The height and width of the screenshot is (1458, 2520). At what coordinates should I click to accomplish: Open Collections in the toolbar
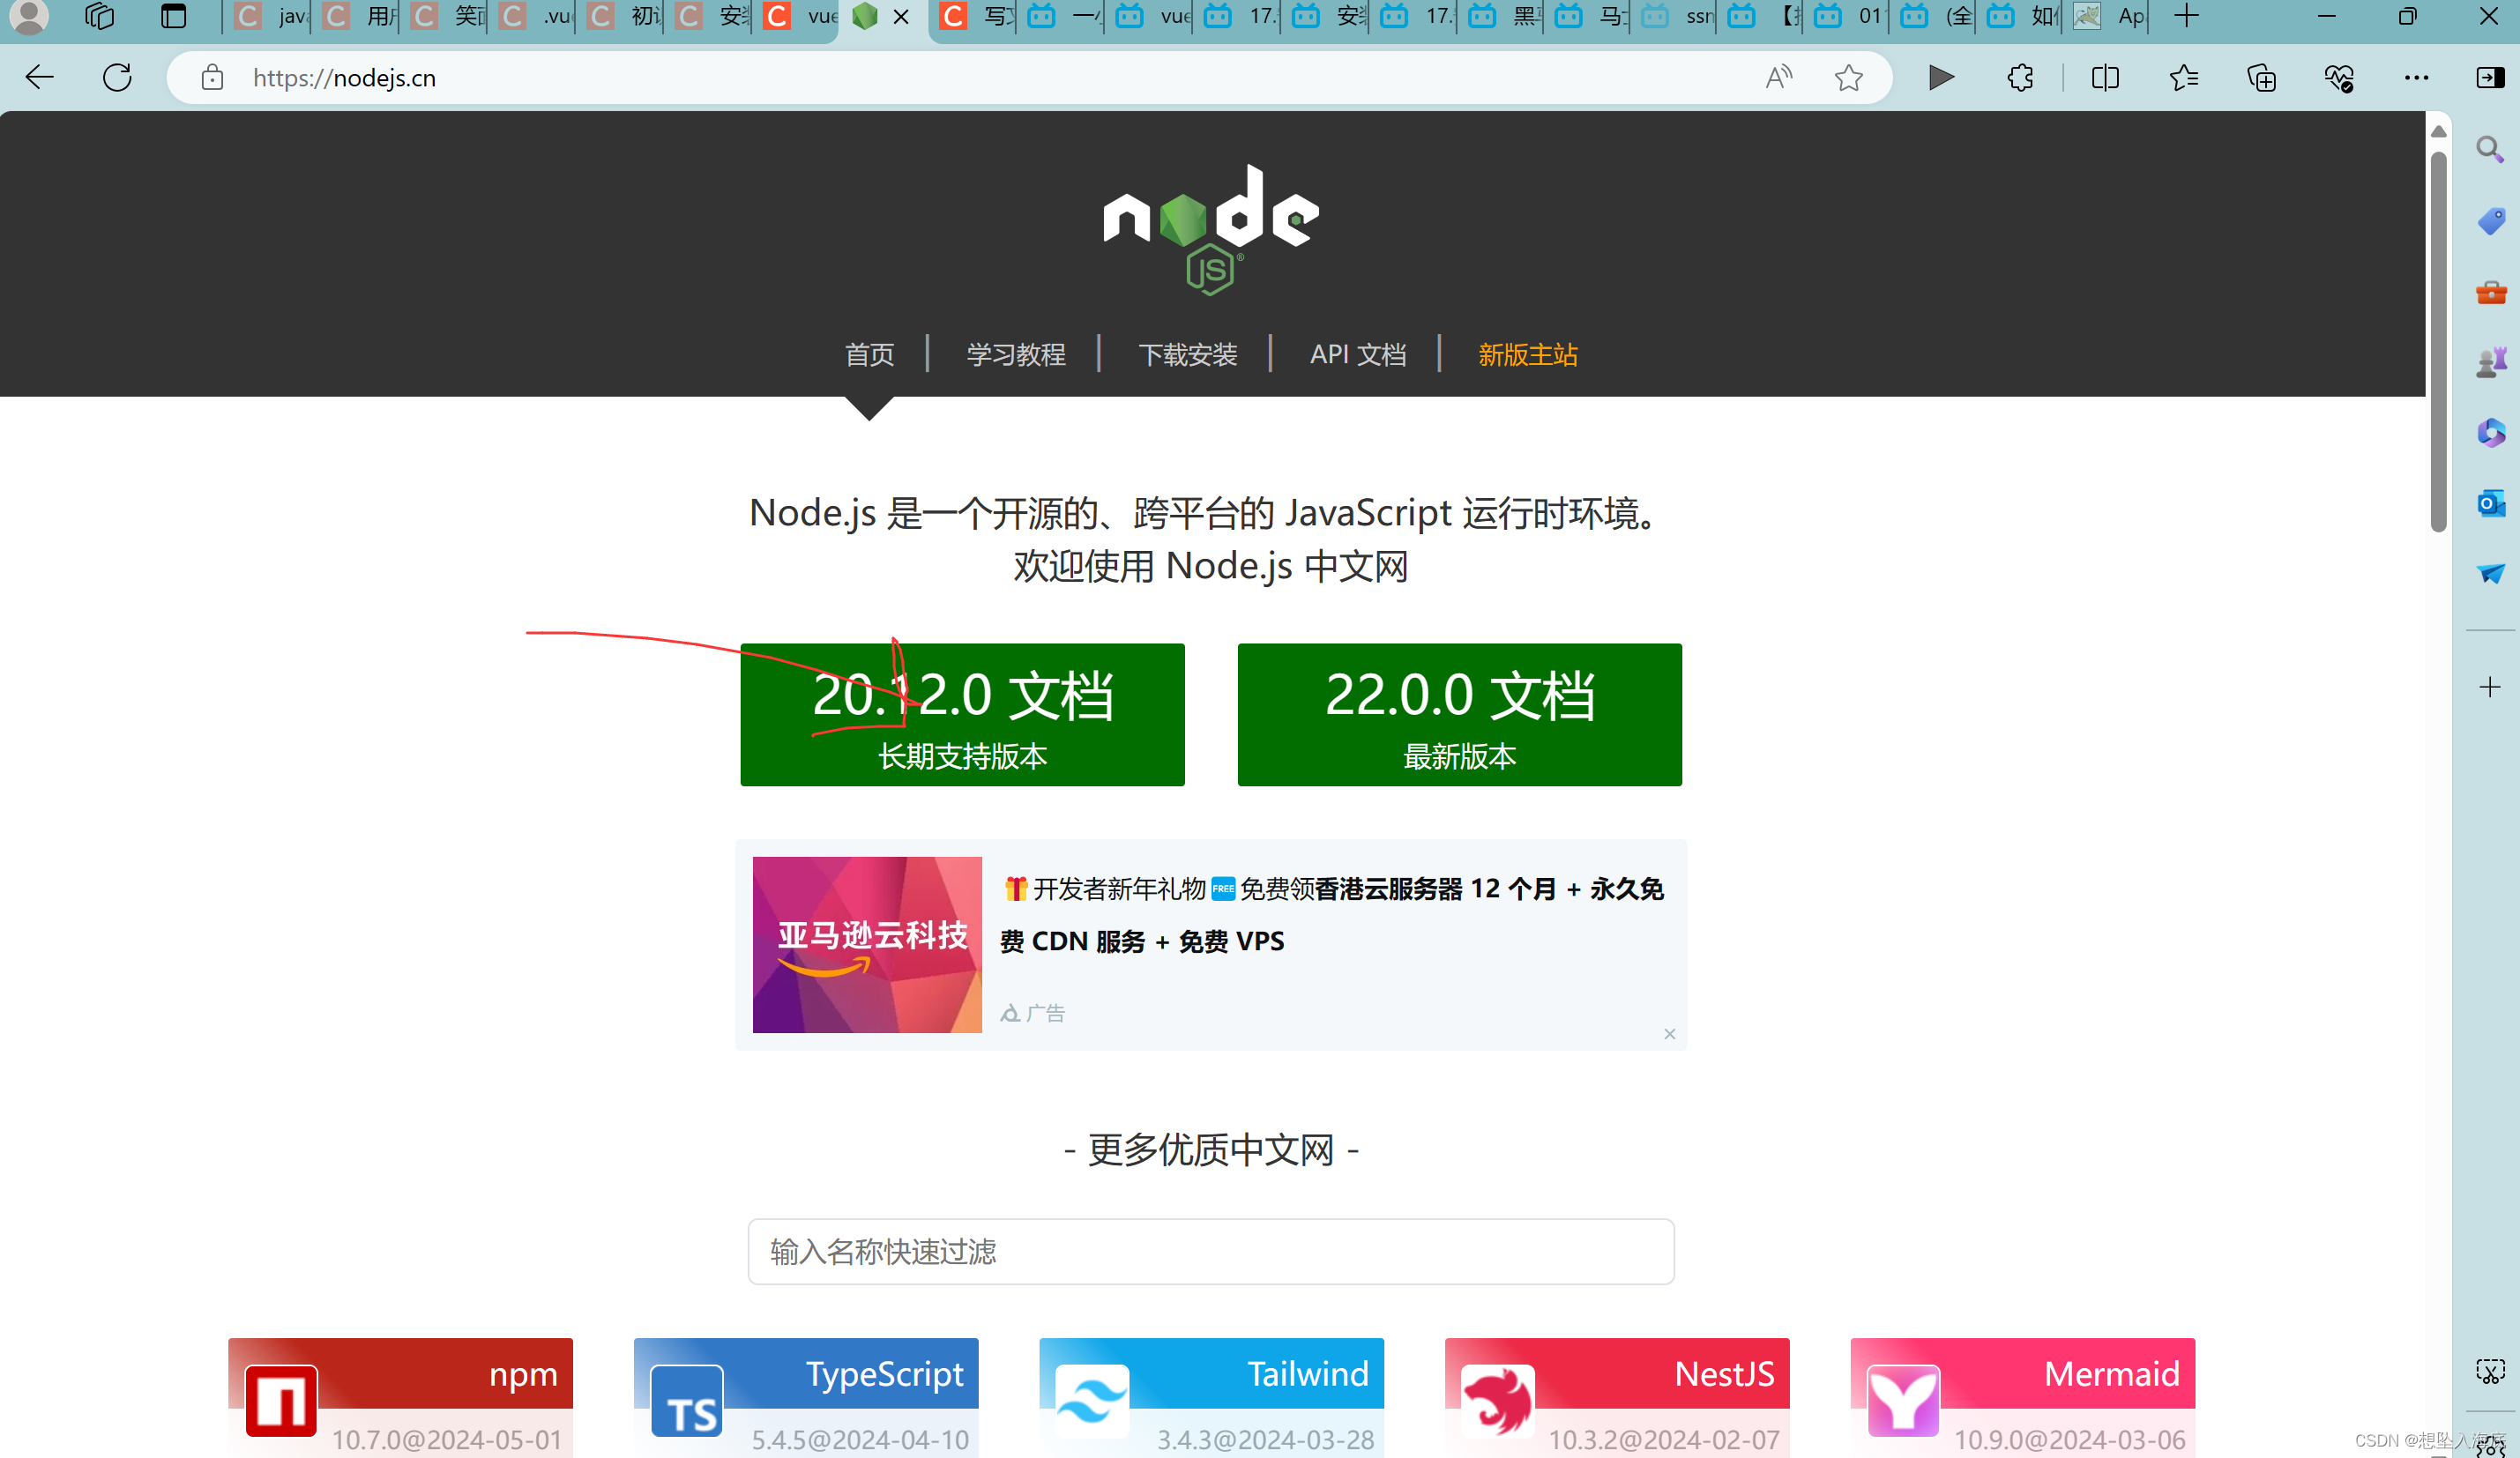pyautogui.click(x=2262, y=77)
